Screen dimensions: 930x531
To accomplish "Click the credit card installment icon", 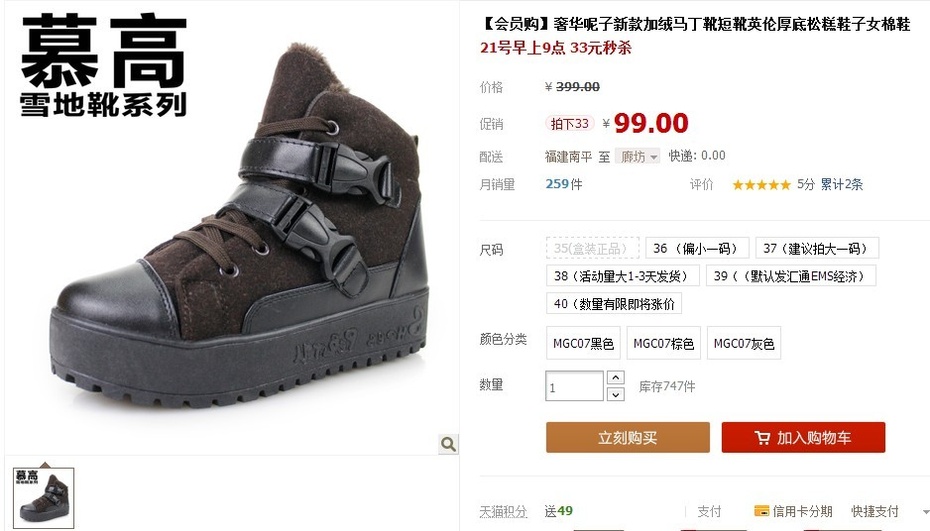I will click(761, 511).
